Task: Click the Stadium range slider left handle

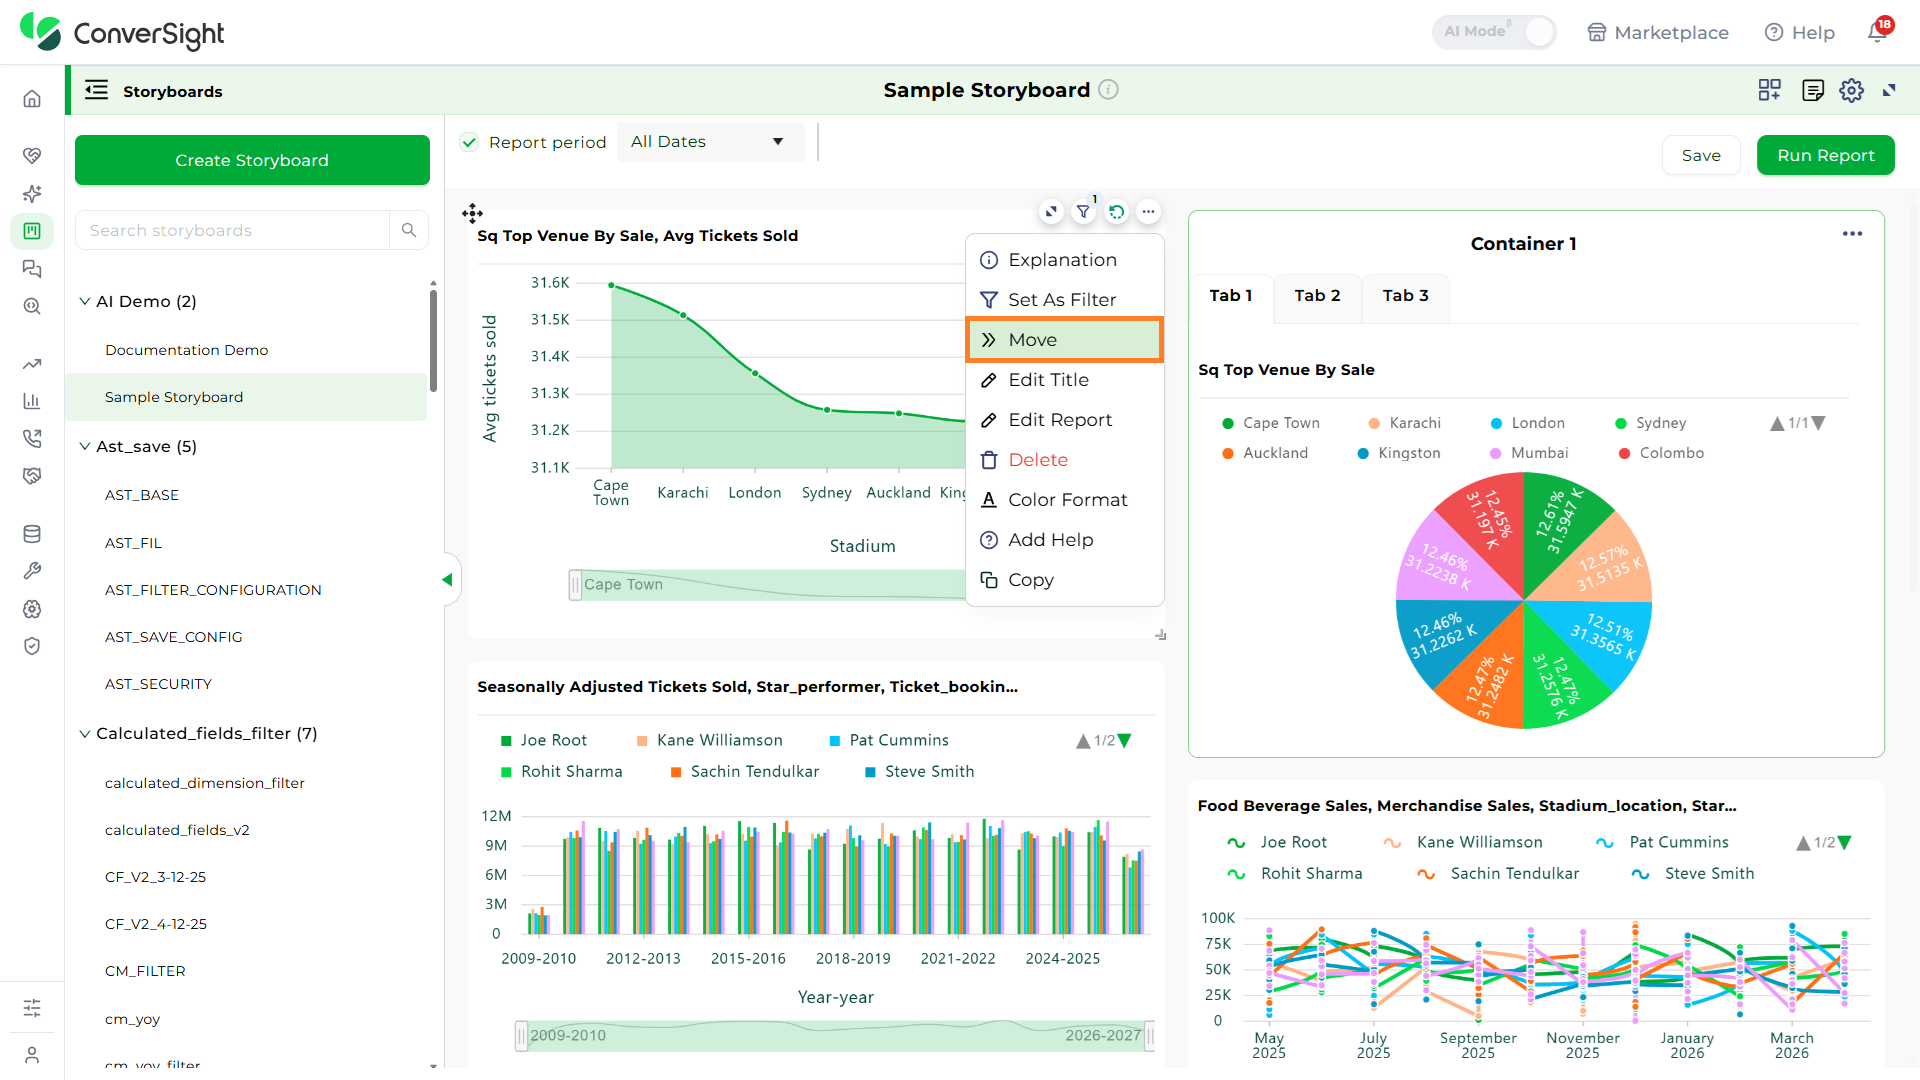Action: coord(575,585)
